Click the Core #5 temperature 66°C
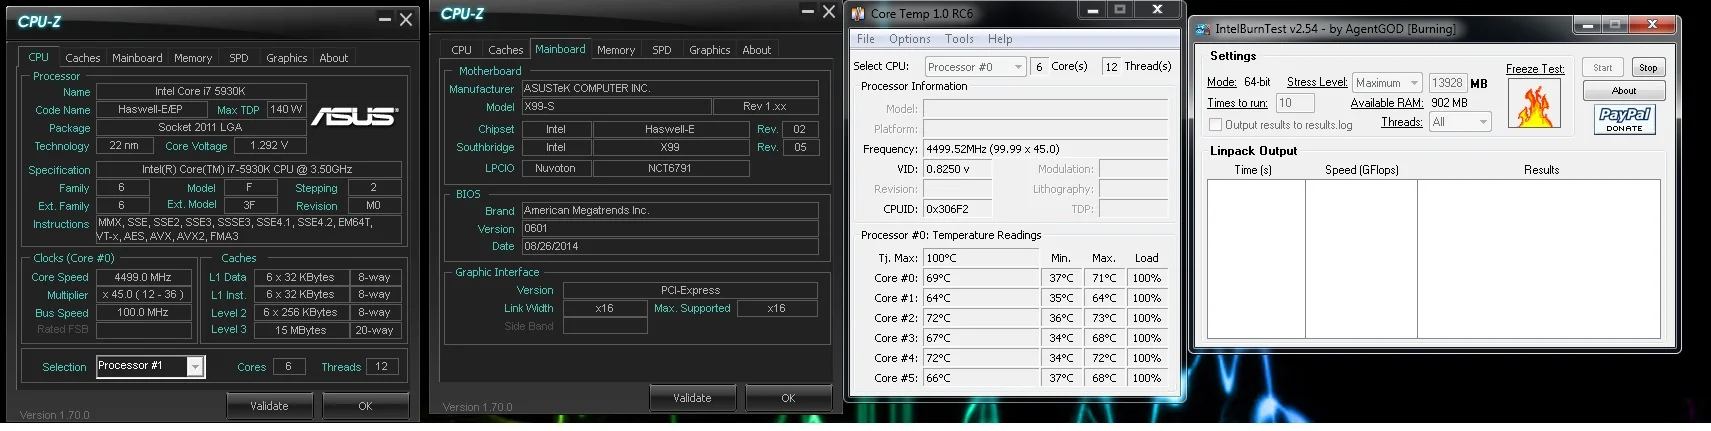This screenshot has width=1711, height=431. tap(980, 378)
